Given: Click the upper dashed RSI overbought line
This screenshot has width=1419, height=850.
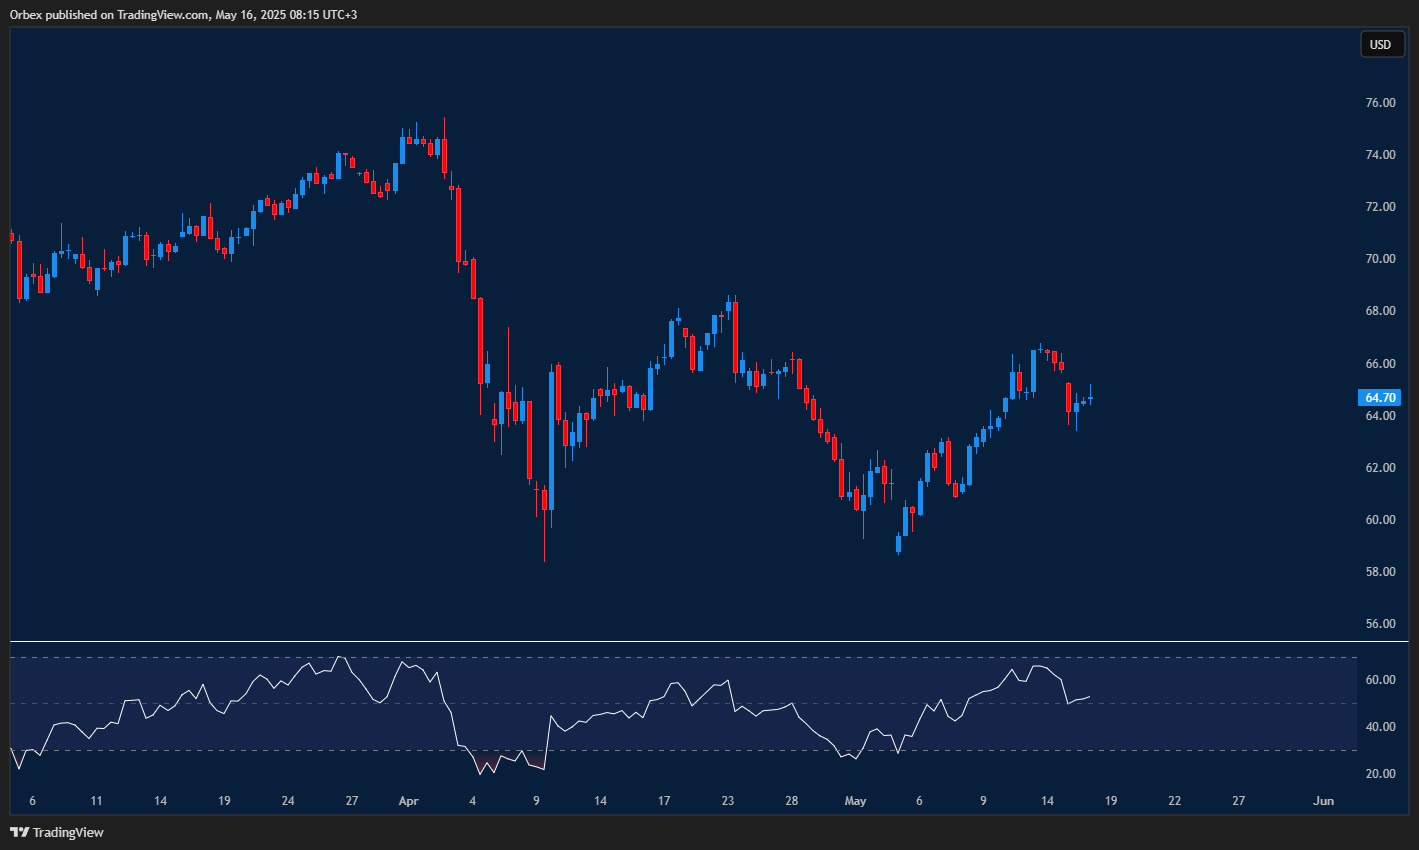Looking at the screenshot, I should [700, 657].
